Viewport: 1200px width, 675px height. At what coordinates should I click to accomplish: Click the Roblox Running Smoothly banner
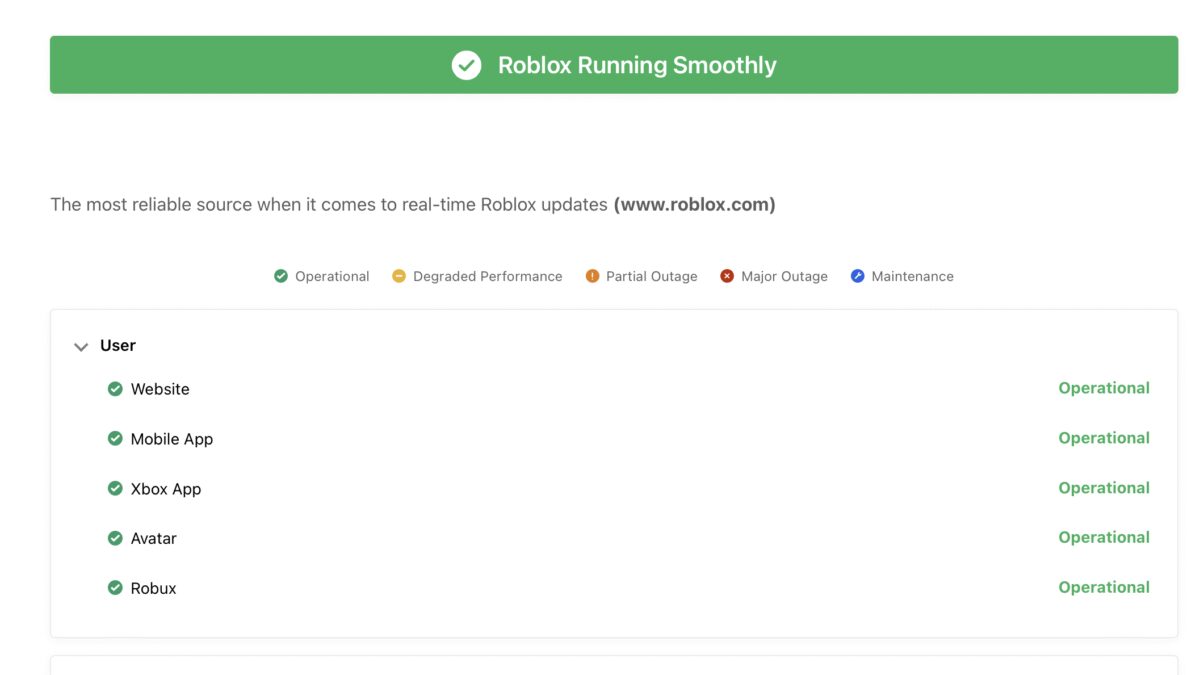[x=637, y=65]
